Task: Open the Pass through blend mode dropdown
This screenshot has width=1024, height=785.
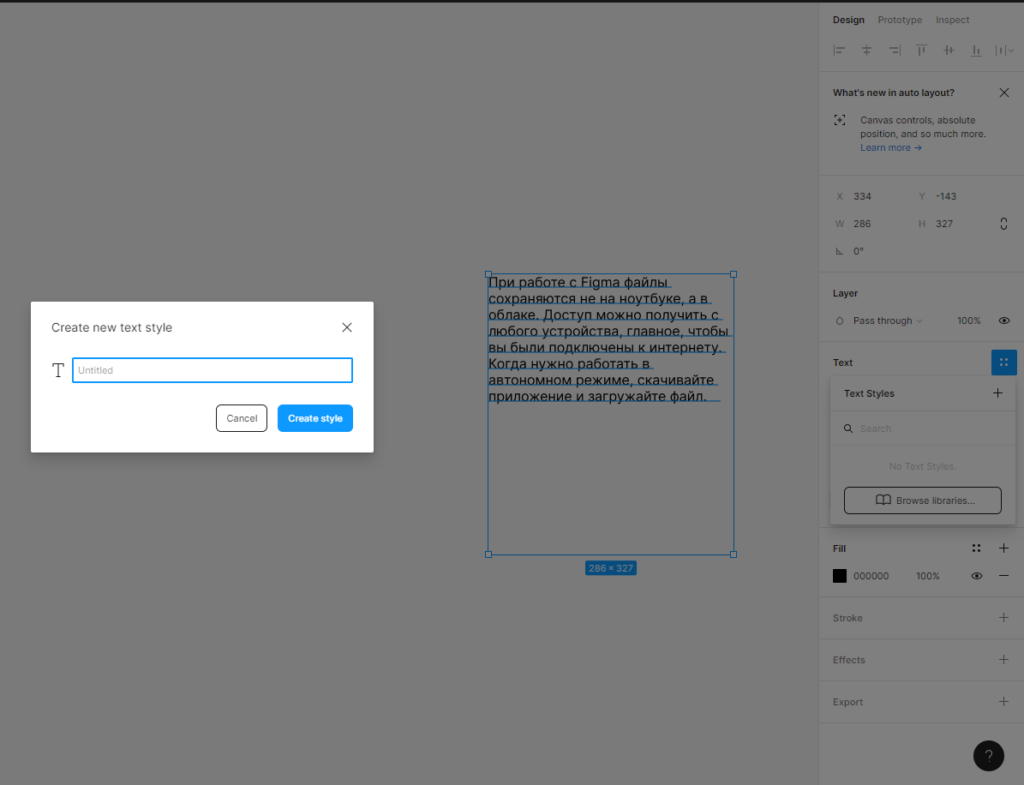Action: pos(880,321)
